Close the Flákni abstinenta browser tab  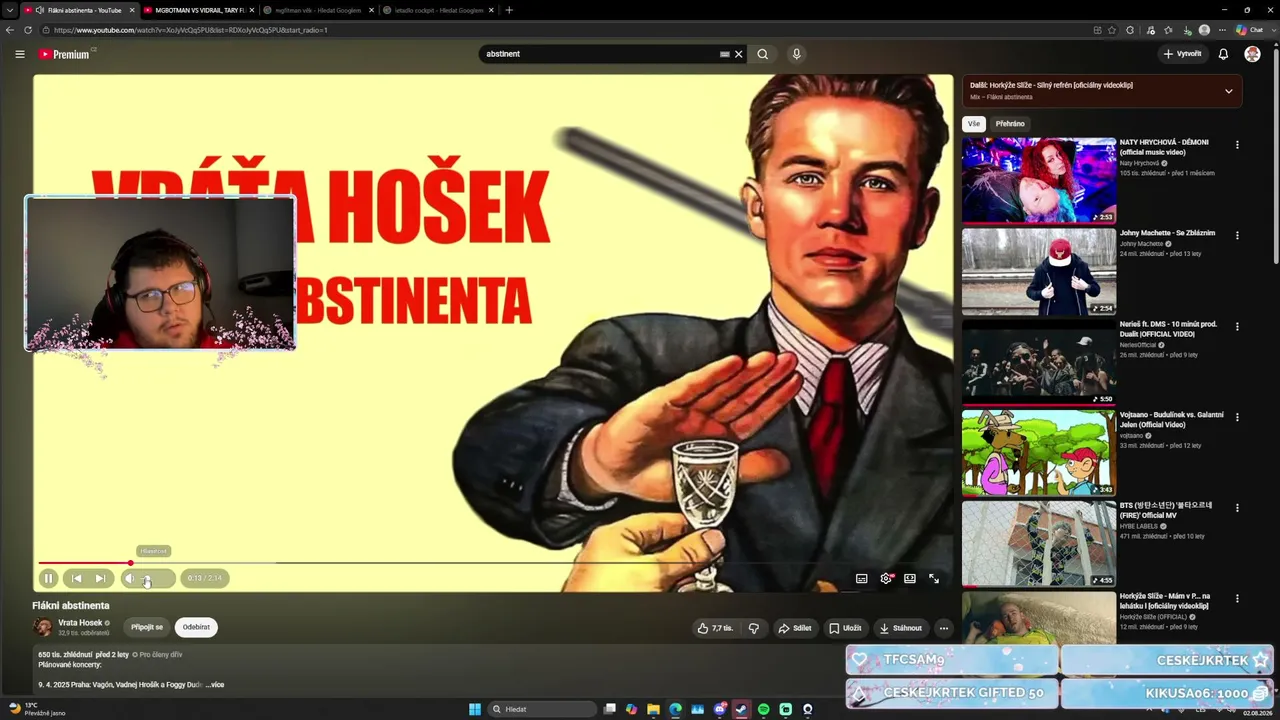click(x=131, y=10)
